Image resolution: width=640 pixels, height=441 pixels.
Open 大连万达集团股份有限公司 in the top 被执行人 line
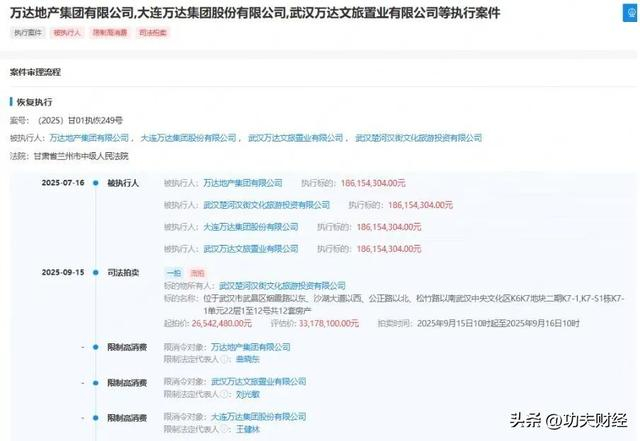[x=188, y=138]
